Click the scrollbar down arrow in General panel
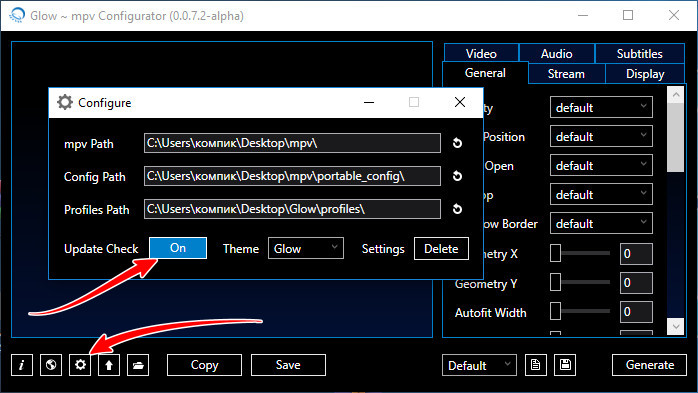Image resolution: width=698 pixels, height=393 pixels. [676, 327]
